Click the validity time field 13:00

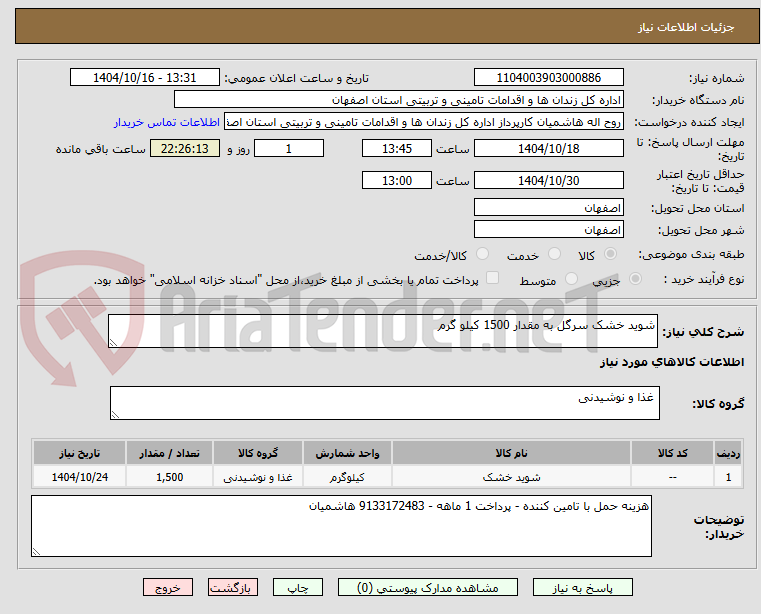point(397,180)
